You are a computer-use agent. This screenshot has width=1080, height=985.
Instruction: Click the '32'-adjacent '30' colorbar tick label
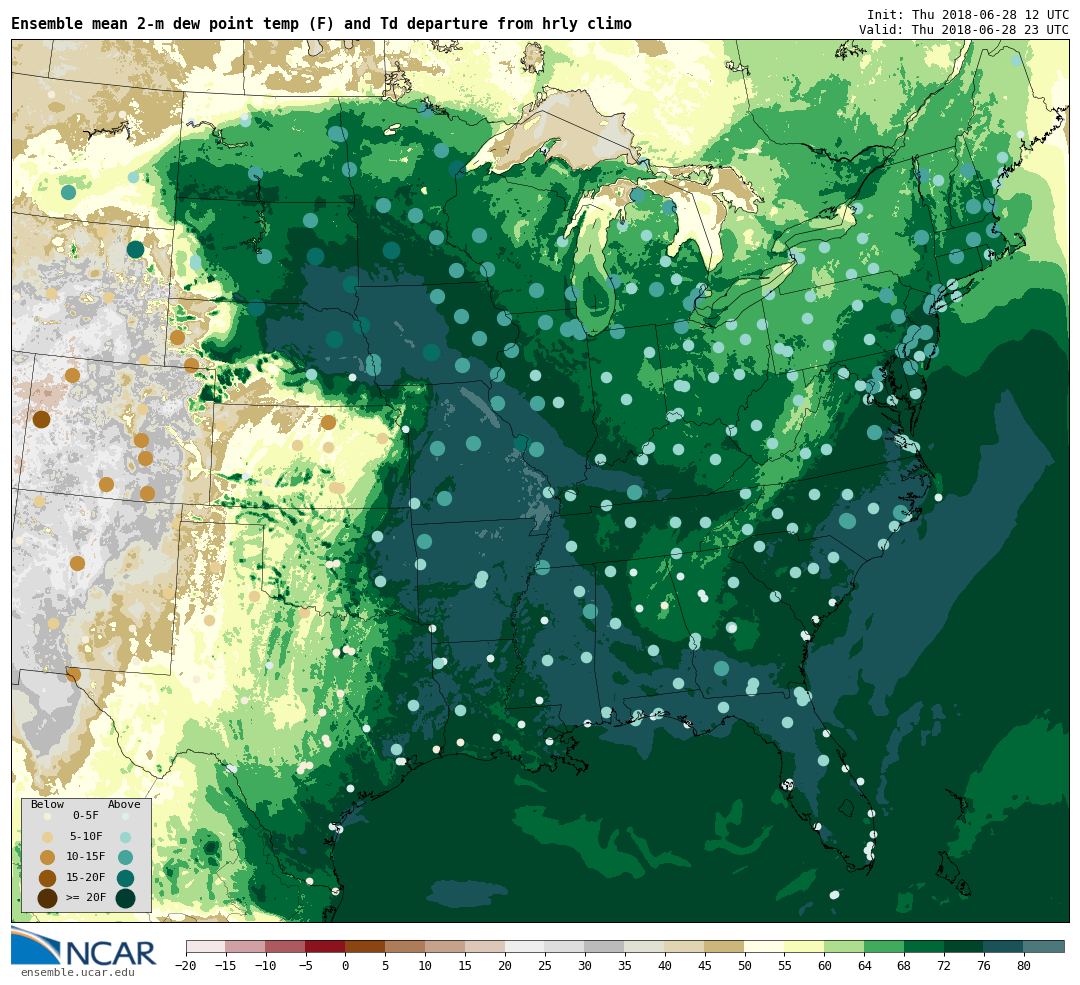(x=585, y=966)
